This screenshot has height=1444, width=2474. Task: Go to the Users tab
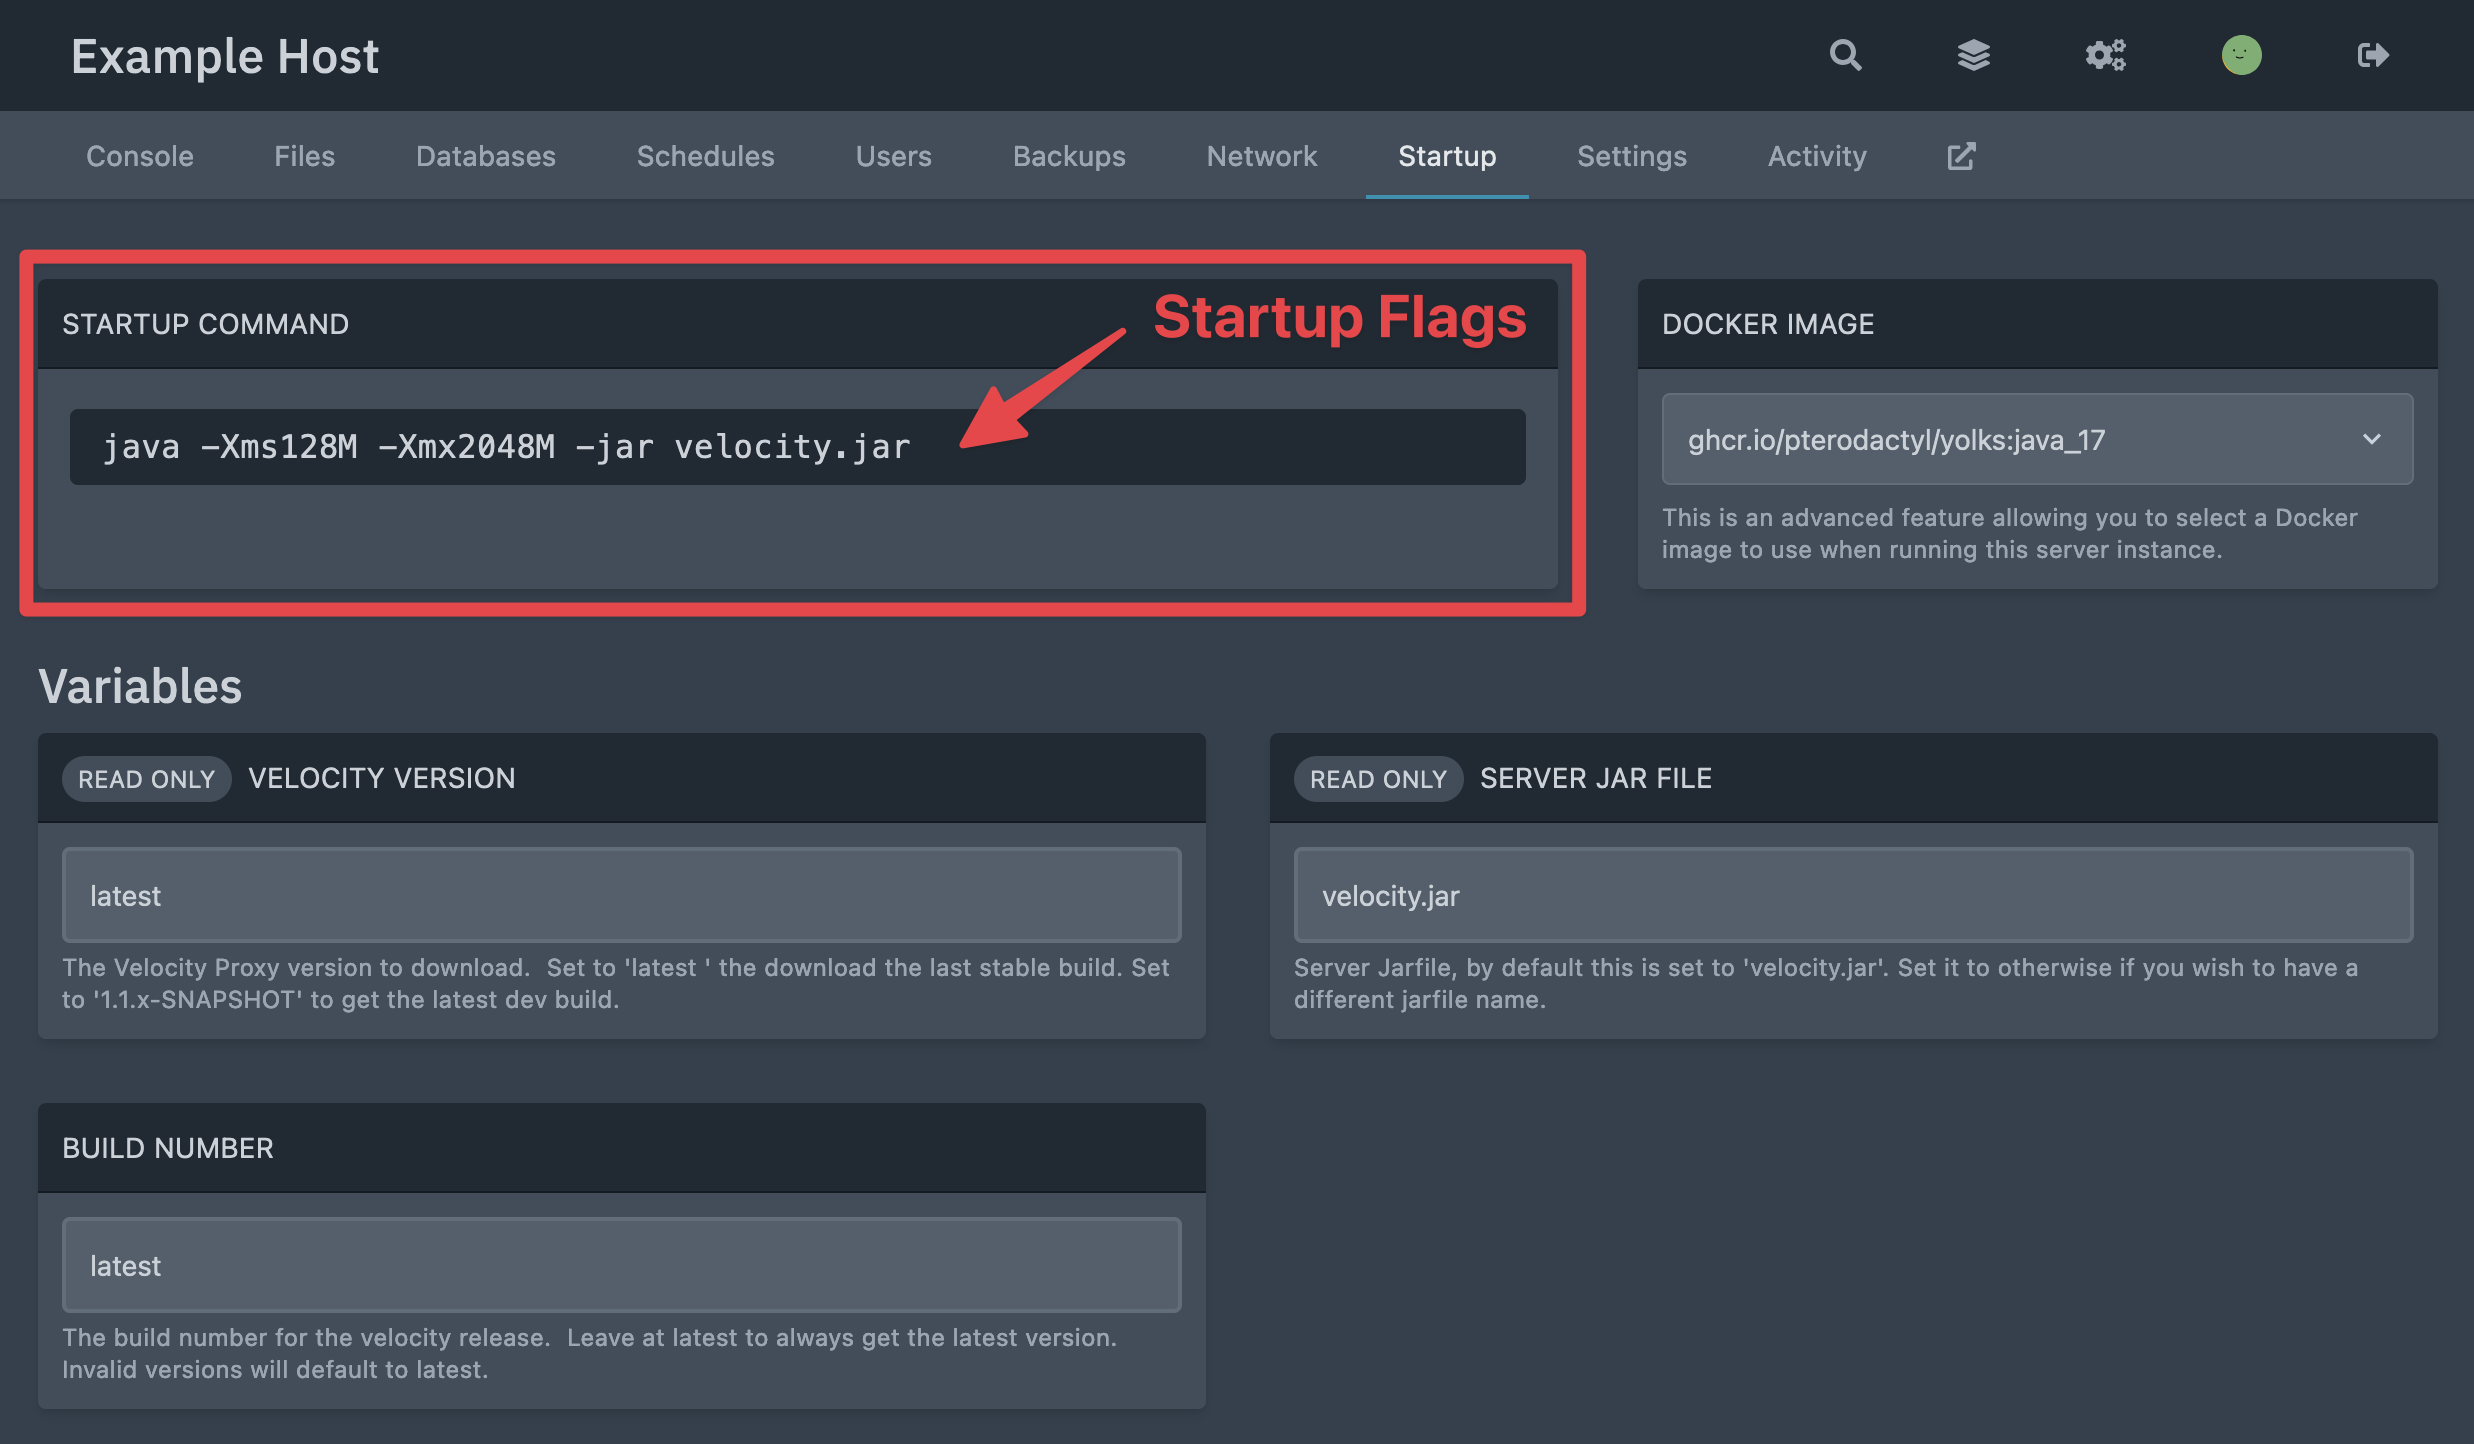coord(893,156)
